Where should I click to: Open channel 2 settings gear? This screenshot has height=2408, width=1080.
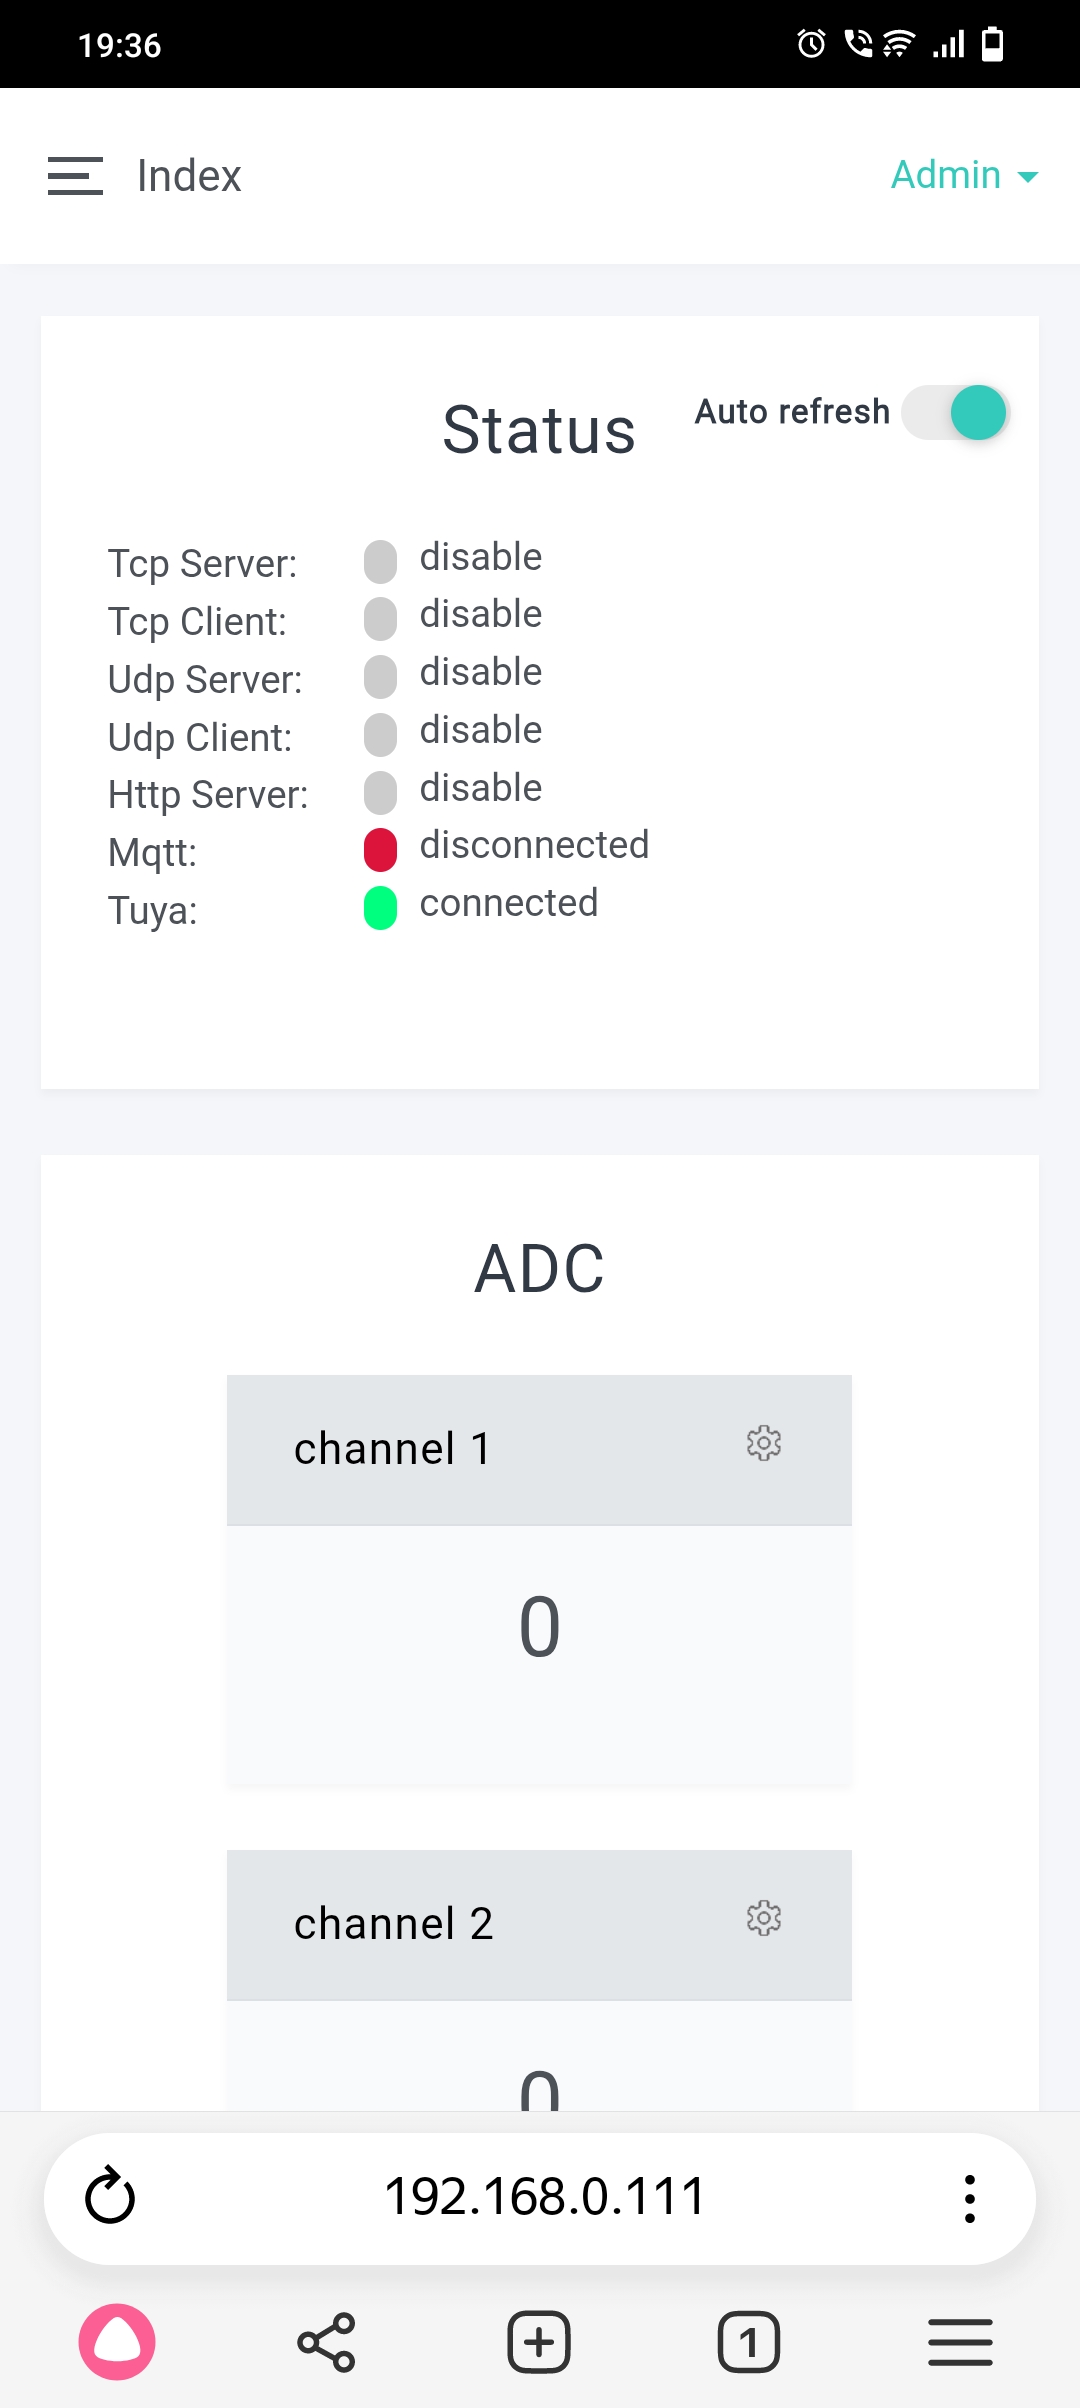pos(764,1919)
